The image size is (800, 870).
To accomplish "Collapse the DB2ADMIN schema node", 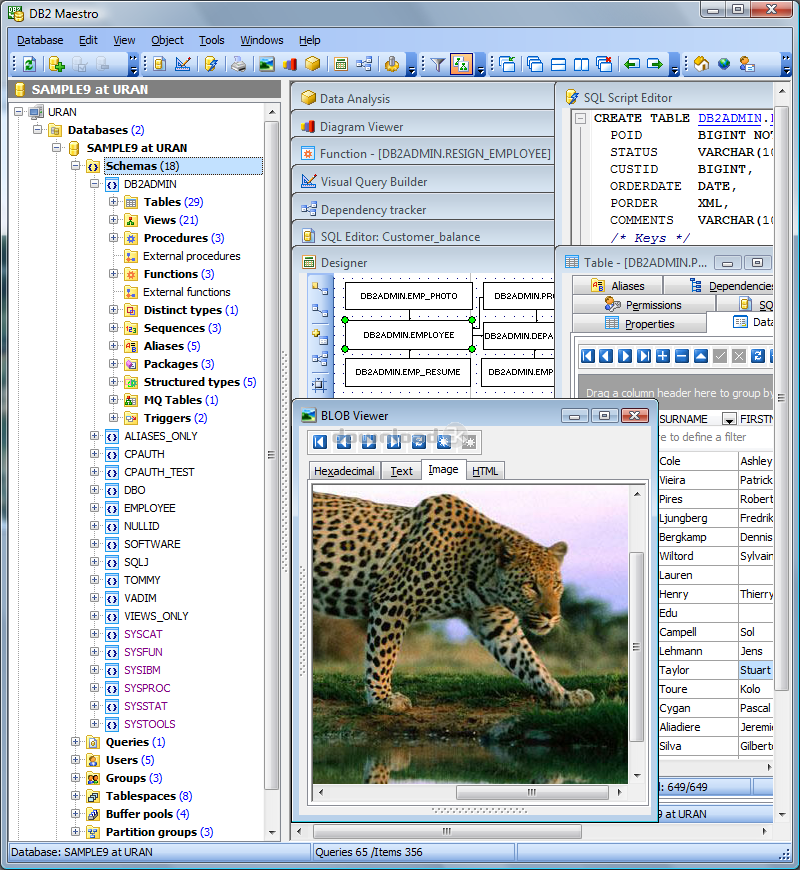I will (x=95, y=184).
